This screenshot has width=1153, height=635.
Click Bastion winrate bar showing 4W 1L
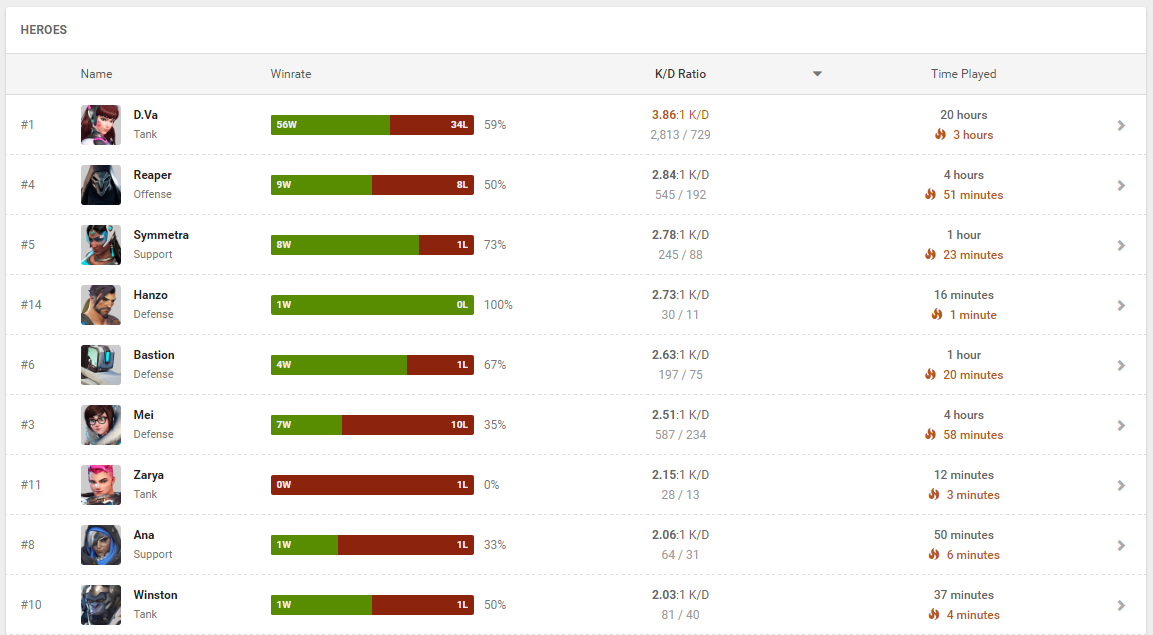point(372,365)
